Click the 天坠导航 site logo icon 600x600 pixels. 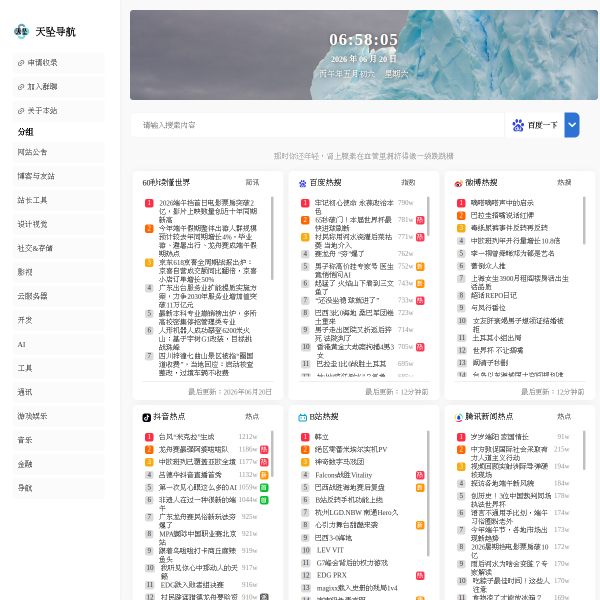point(21,31)
